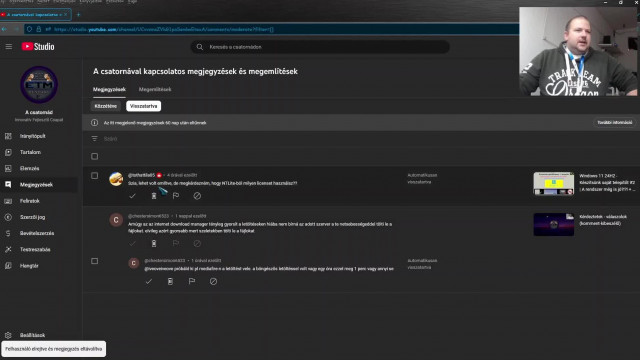
Task: Click the info icon in the notice banner
Action: (94, 122)
